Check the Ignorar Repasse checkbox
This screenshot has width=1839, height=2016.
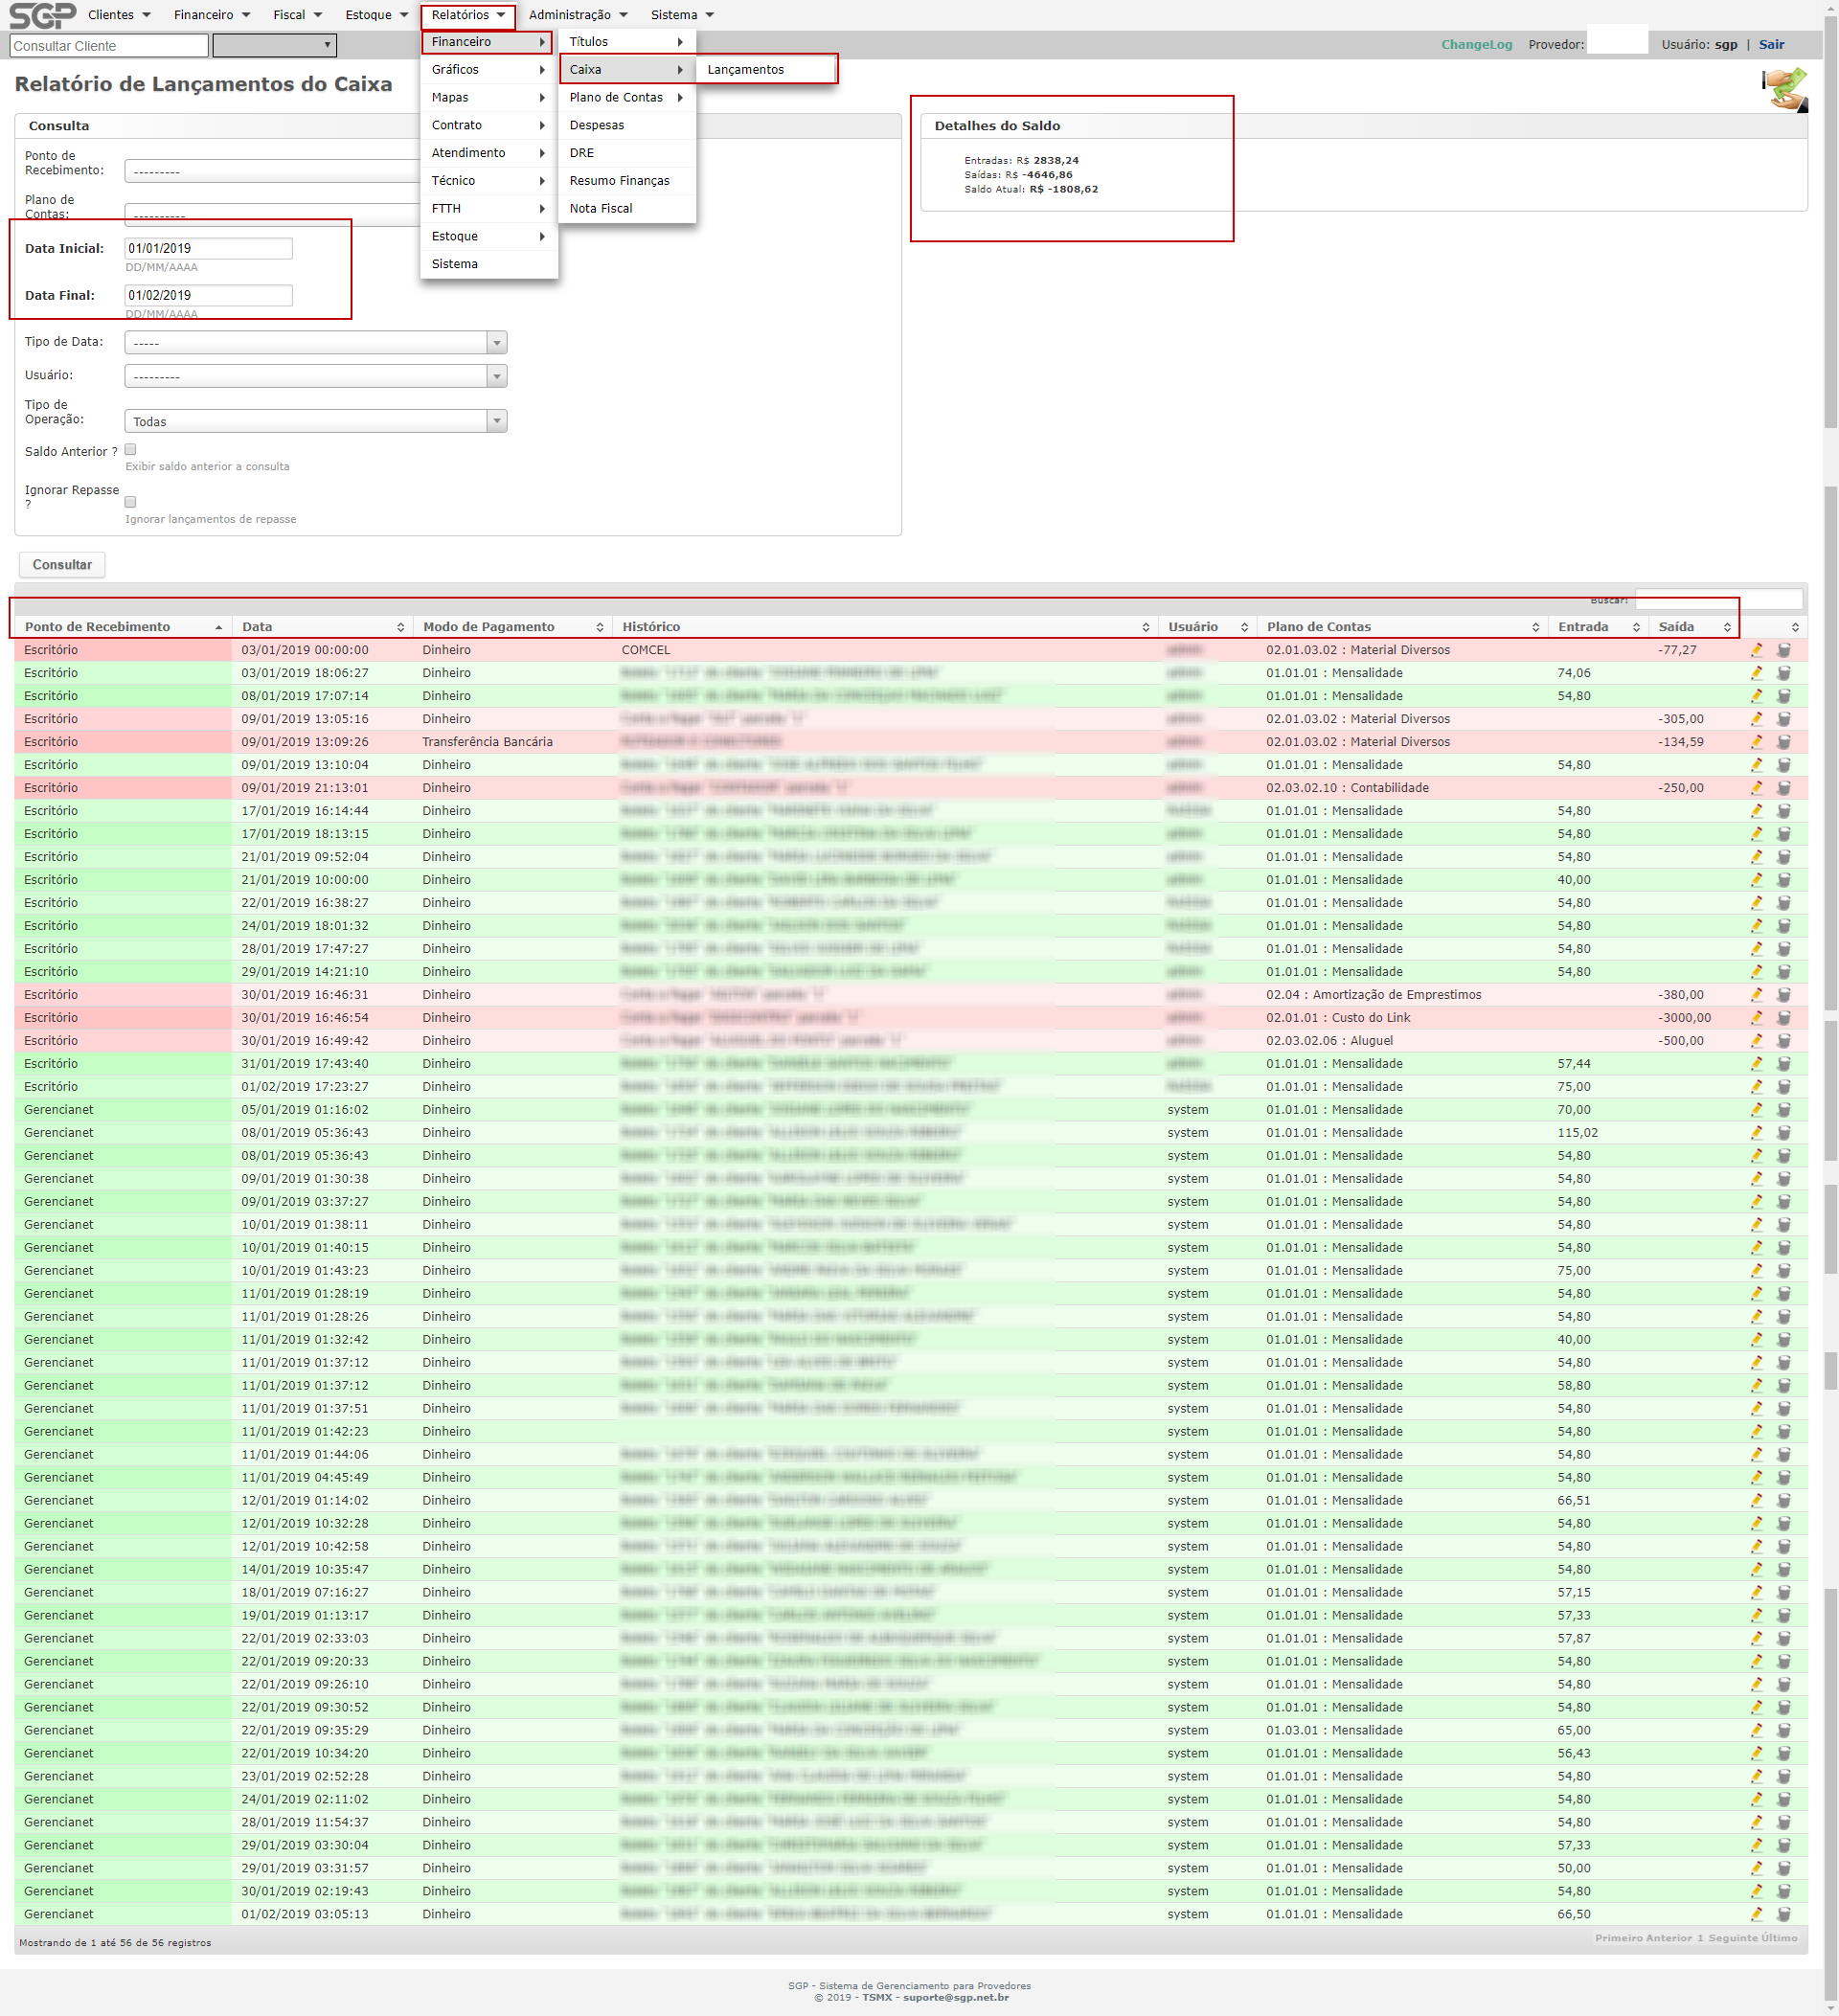pos(130,502)
